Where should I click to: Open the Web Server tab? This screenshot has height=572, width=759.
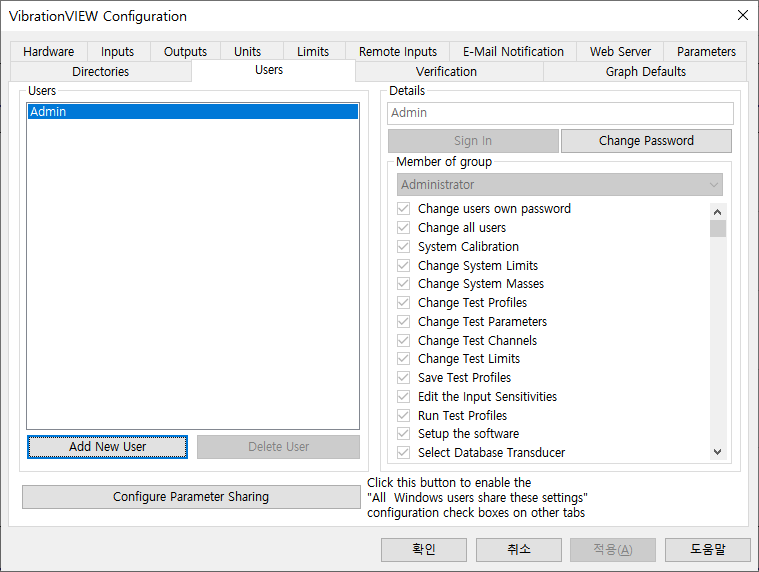point(620,51)
